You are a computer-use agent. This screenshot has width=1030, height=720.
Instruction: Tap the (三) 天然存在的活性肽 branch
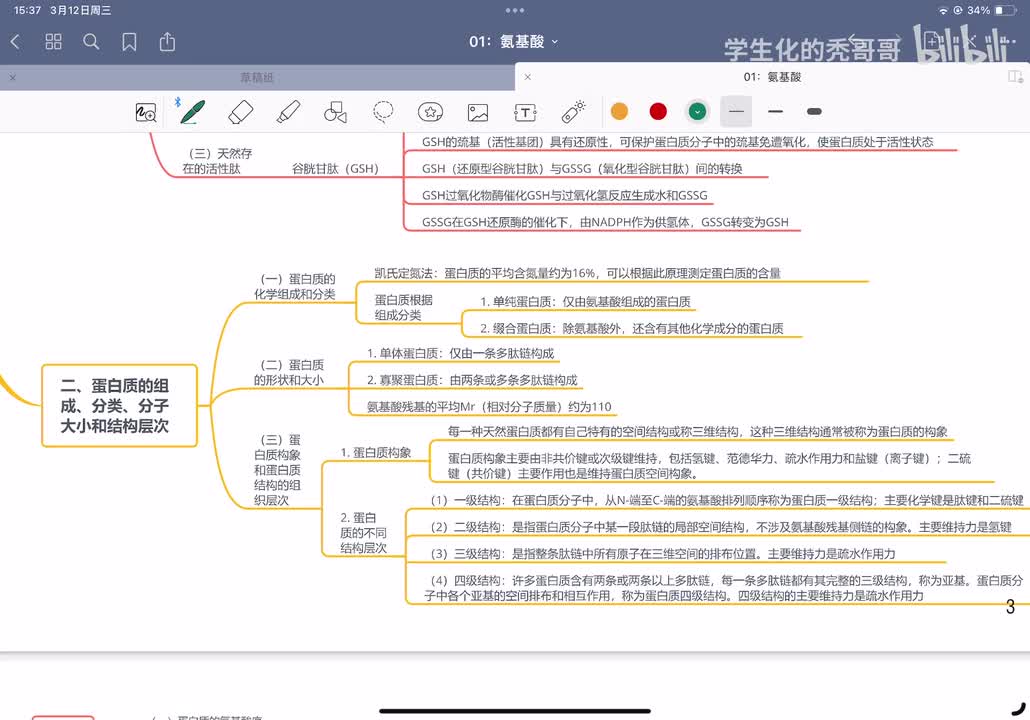(217, 161)
